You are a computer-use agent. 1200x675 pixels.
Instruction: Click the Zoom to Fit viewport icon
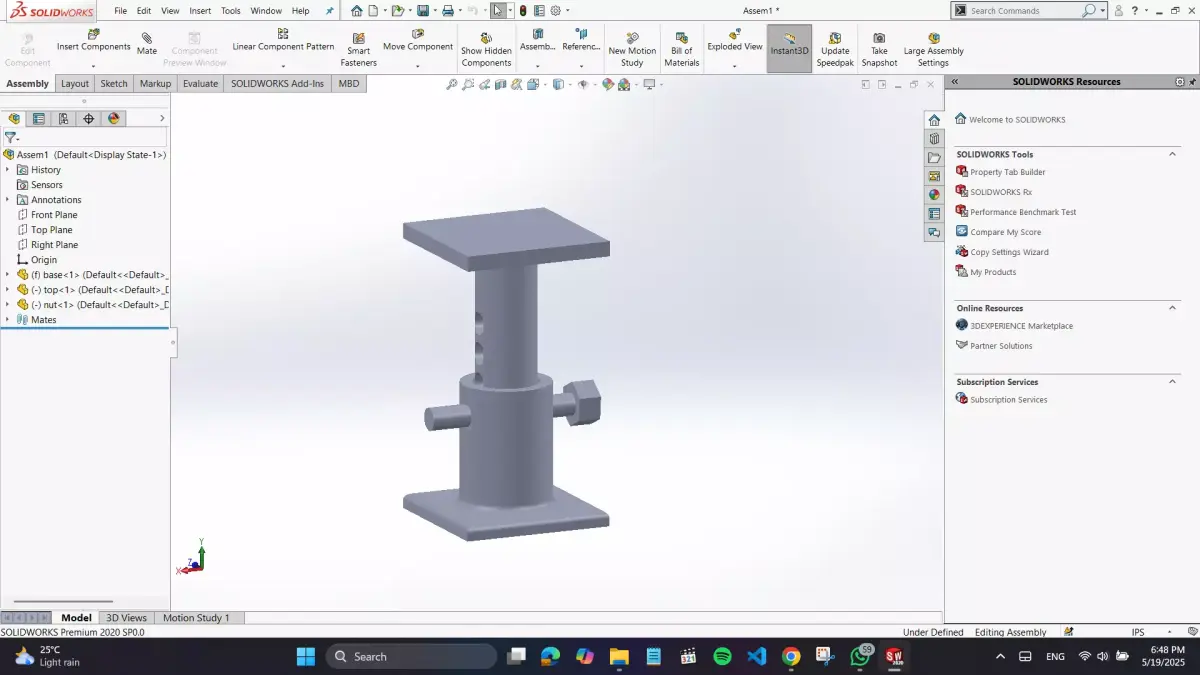[452, 84]
